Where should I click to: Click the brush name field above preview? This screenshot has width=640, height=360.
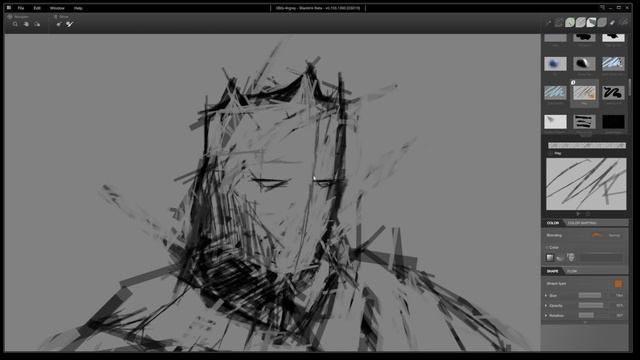[587, 145]
